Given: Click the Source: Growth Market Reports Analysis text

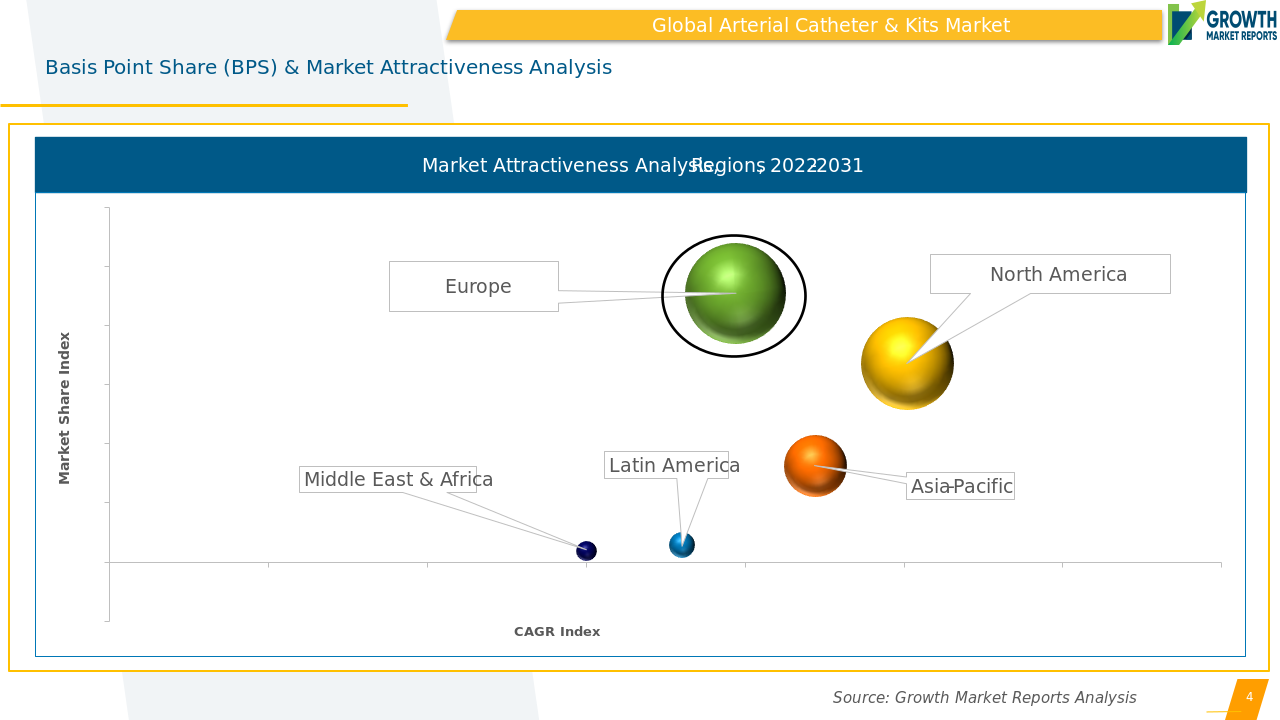Looking at the screenshot, I should tap(984, 698).
